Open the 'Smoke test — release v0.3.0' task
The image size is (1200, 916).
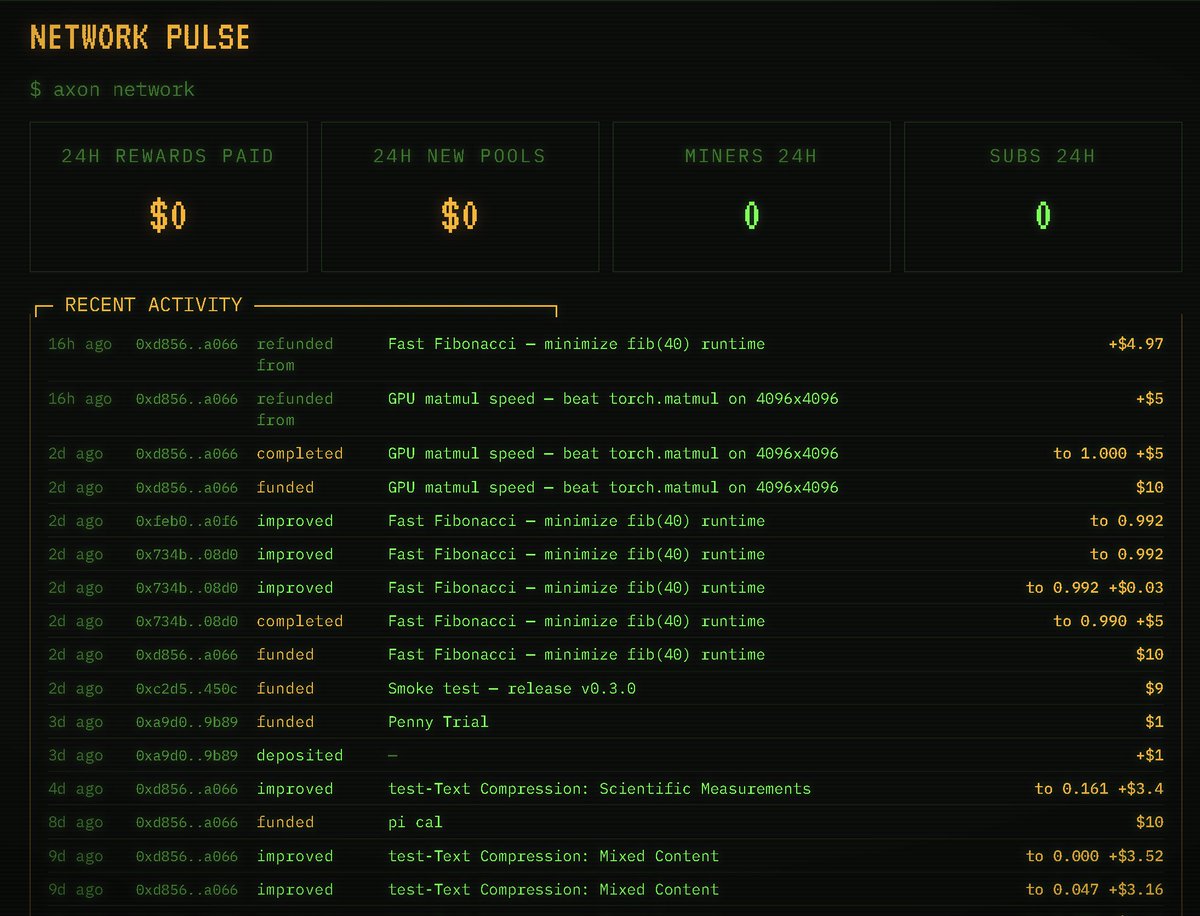pos(512,689)
